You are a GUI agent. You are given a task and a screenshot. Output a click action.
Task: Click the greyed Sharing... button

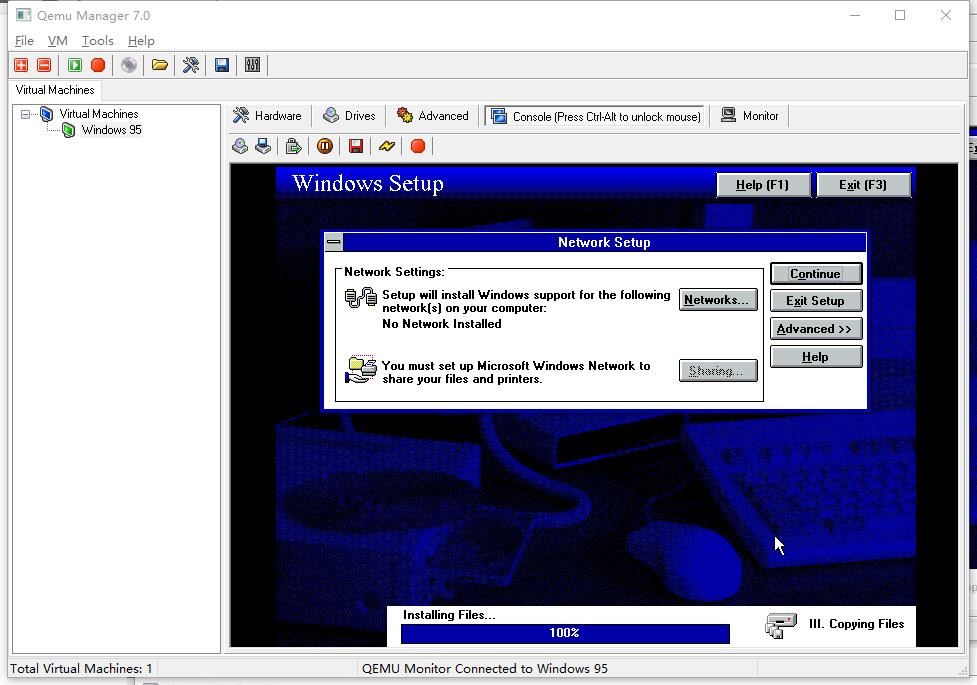coord(718,371)
